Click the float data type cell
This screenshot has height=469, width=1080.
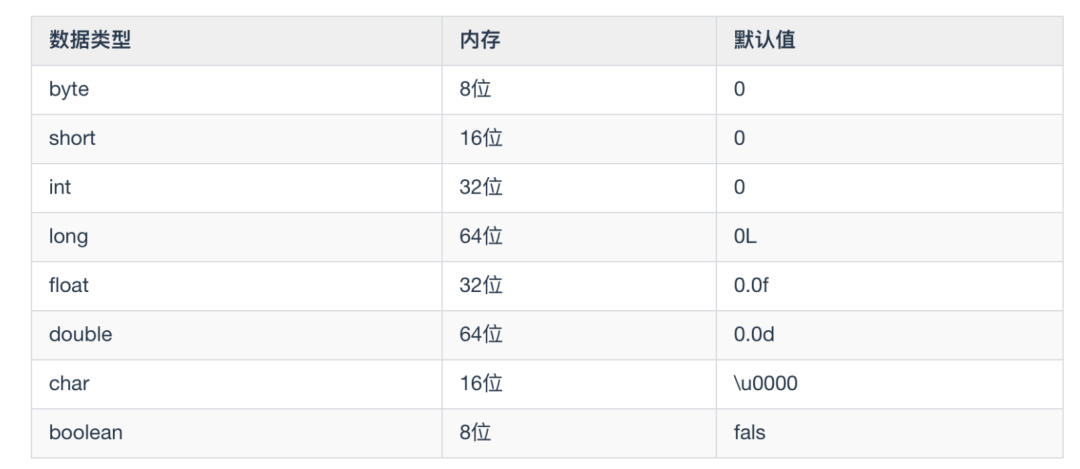point(69,285)
